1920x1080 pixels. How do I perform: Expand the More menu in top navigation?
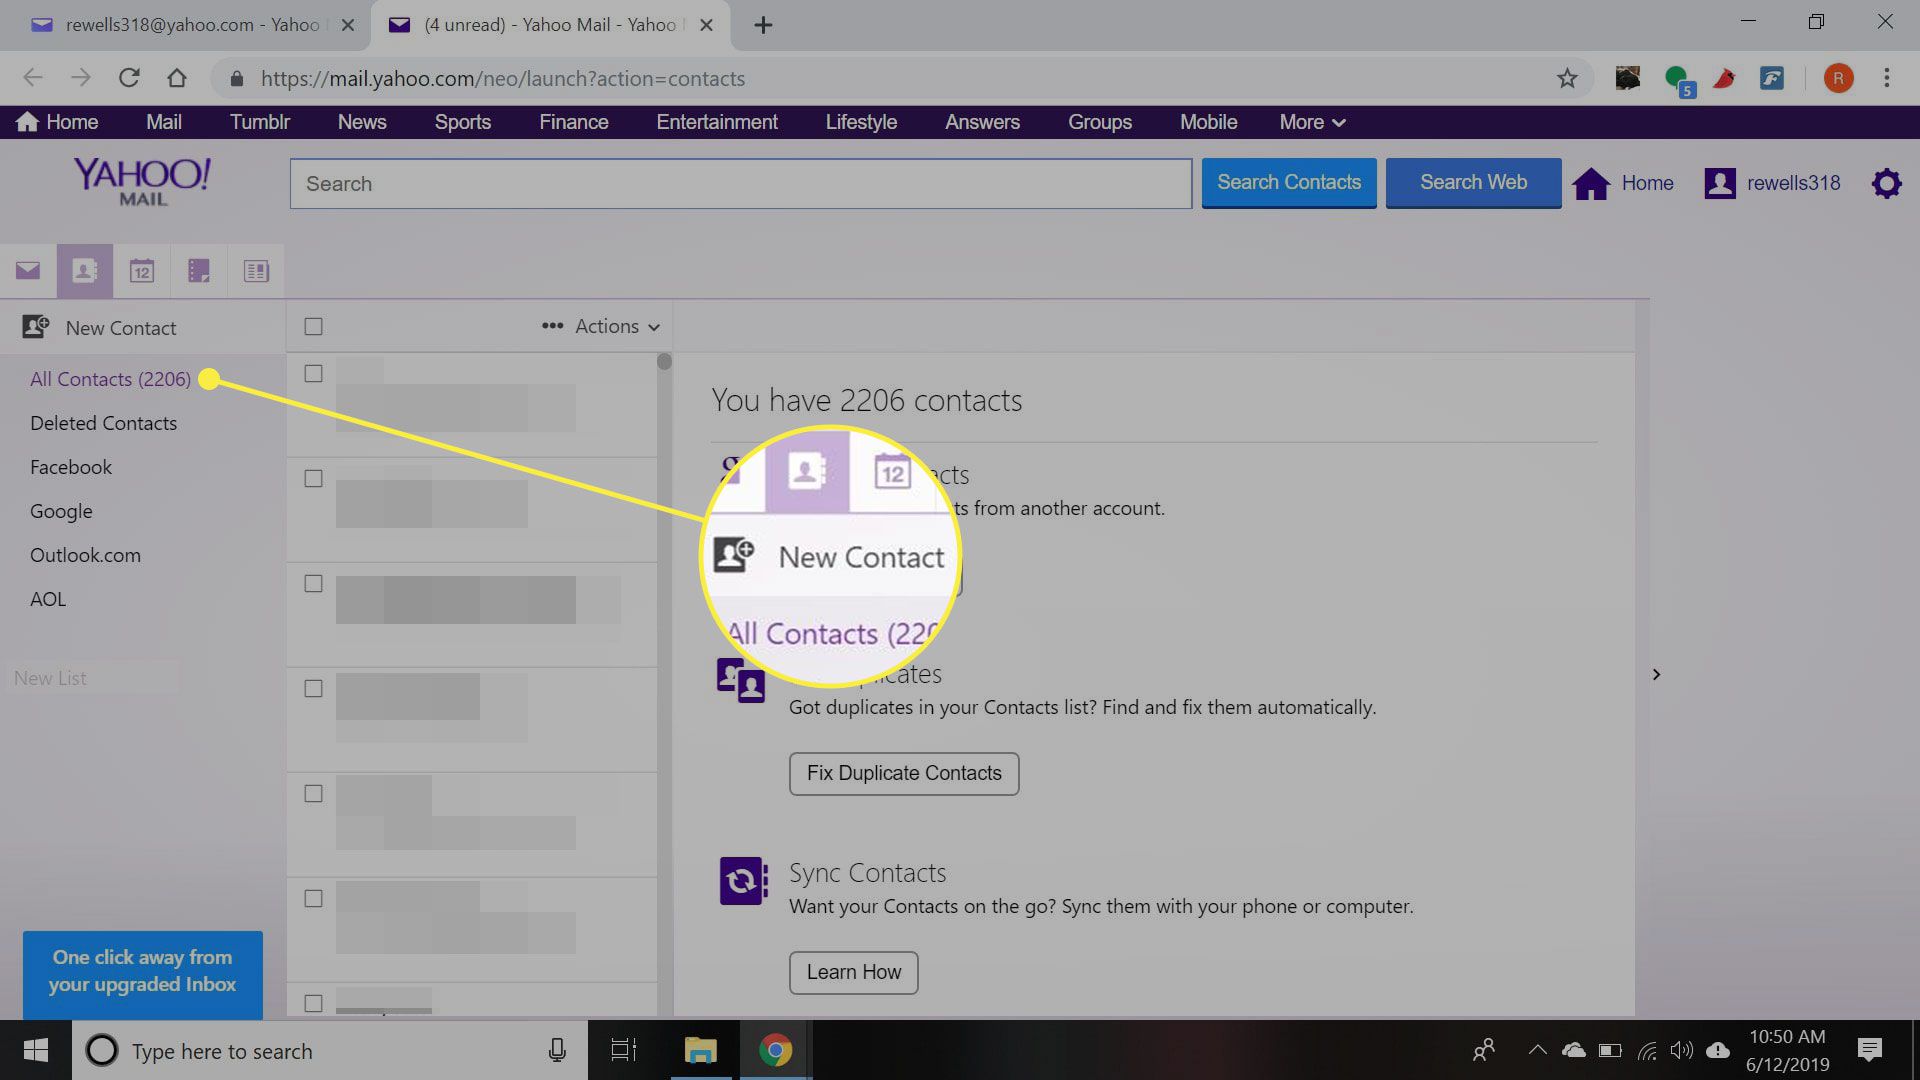coord(1312,122)
